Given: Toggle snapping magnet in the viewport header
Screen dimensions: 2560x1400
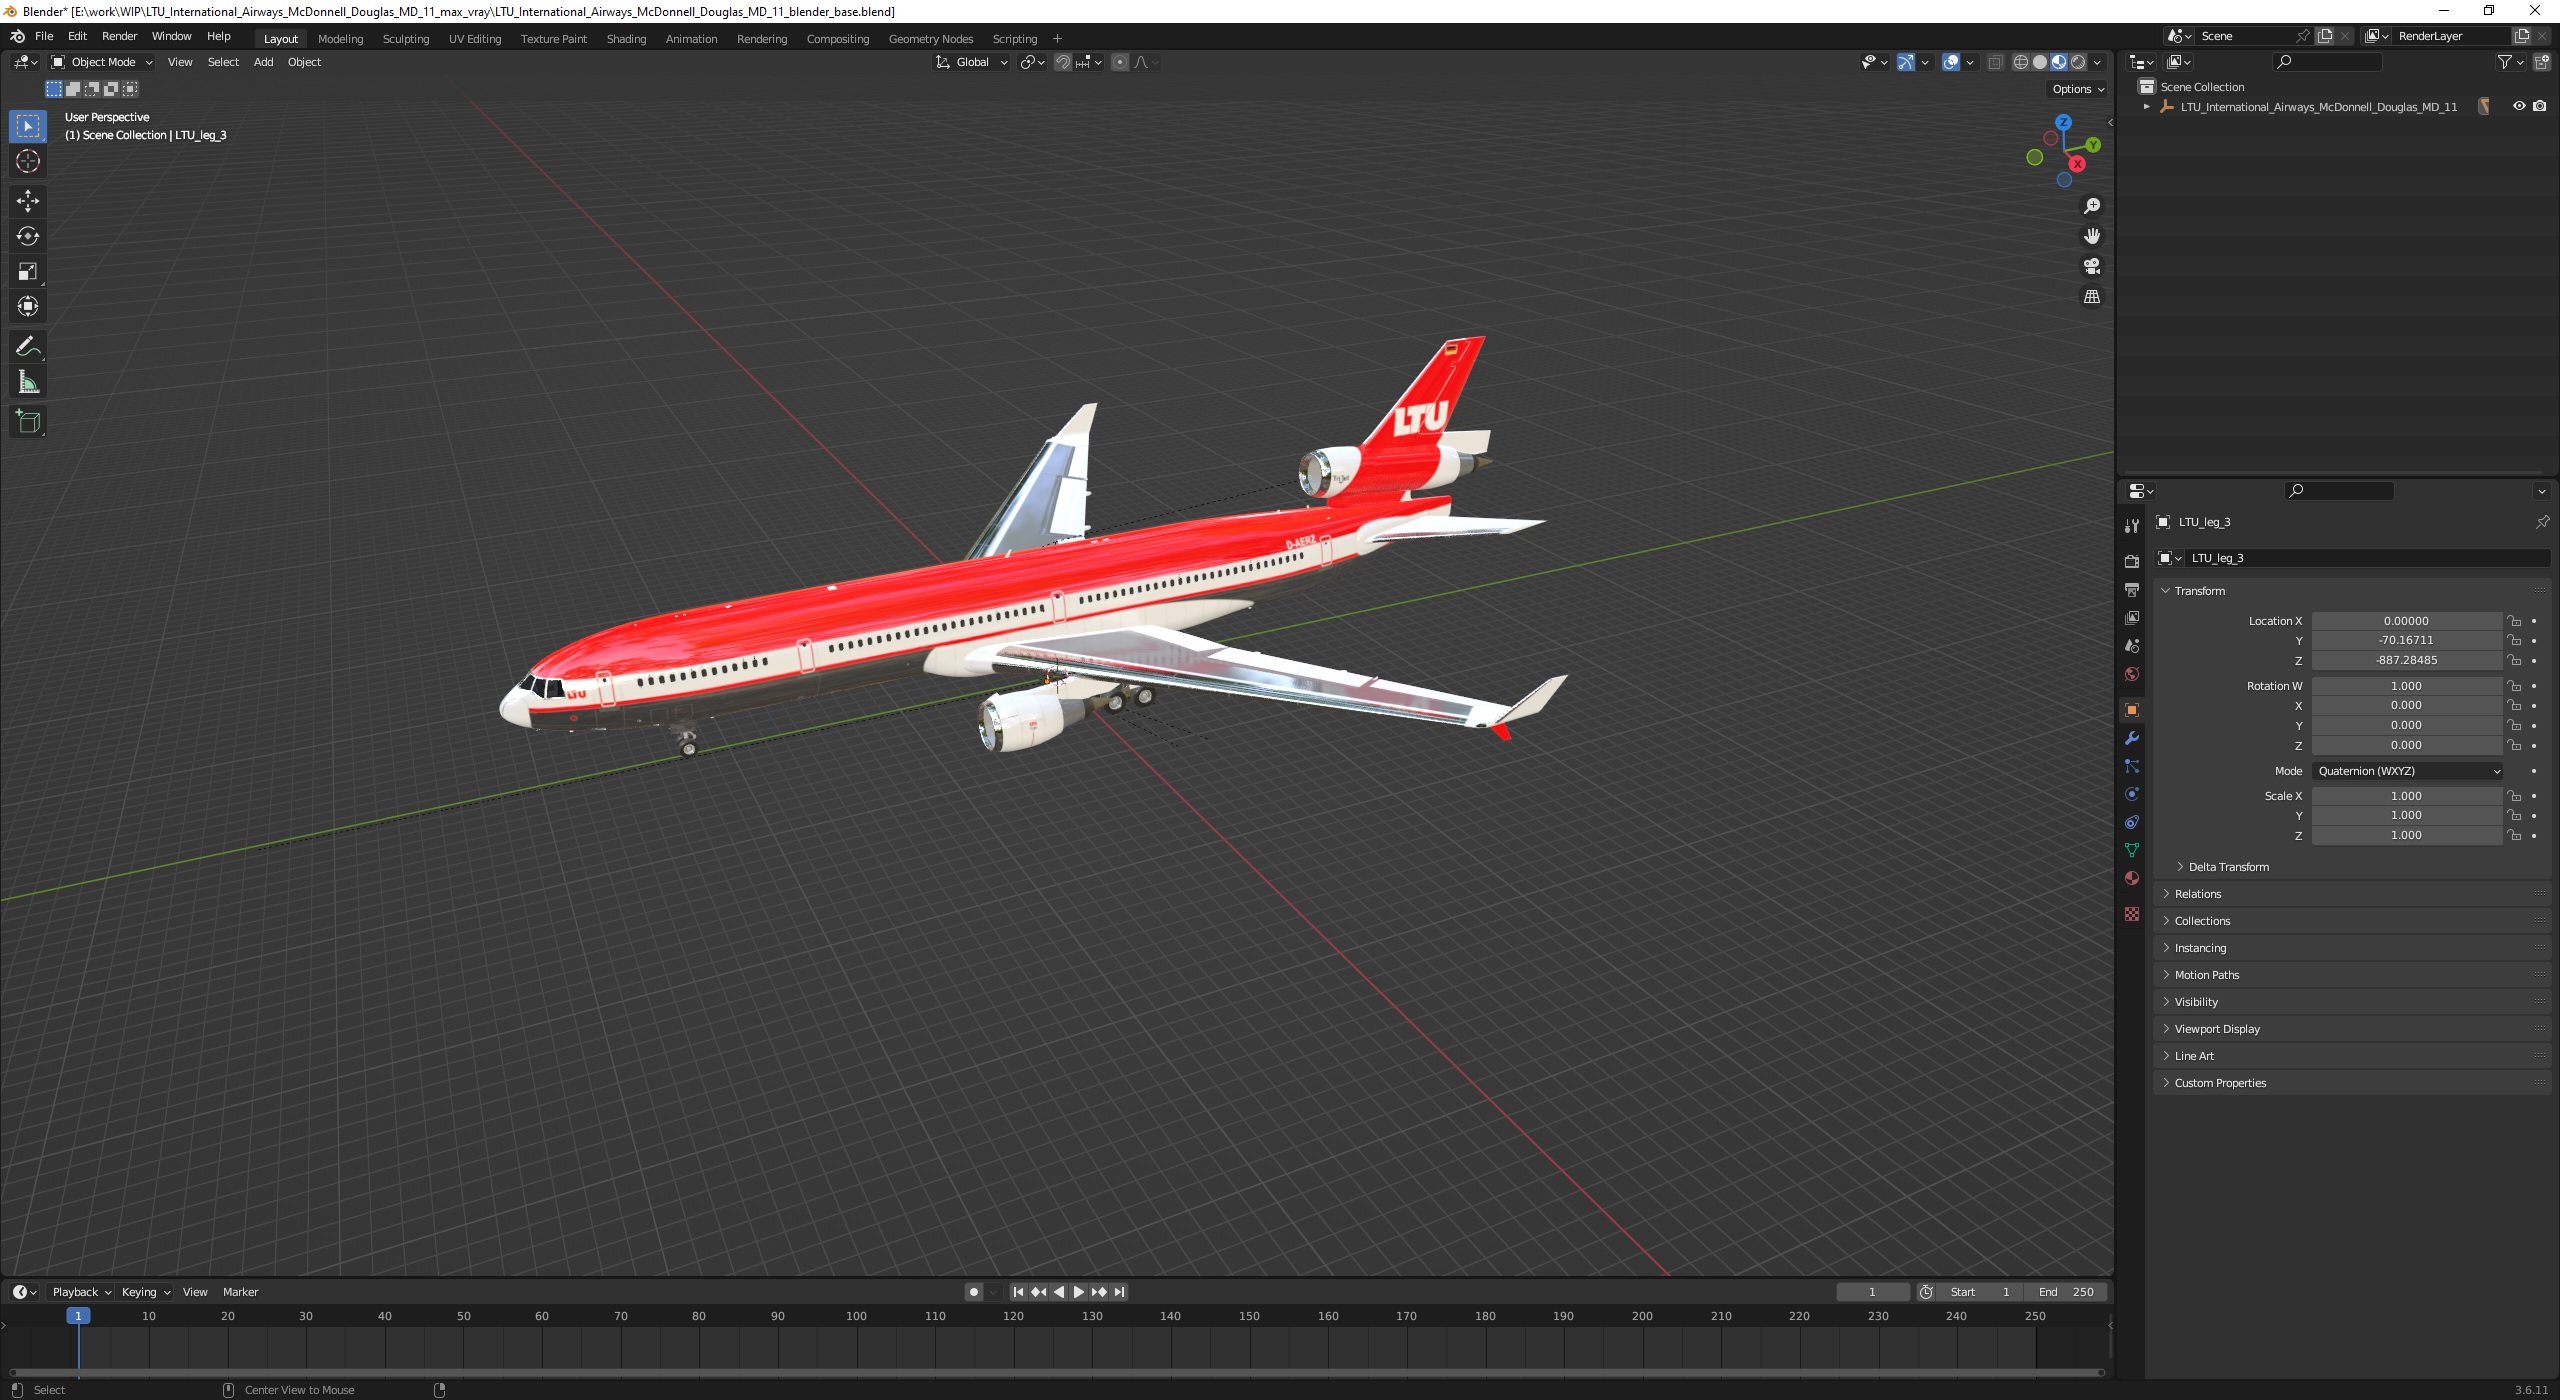Looking at the screenshot, I should pyautogui.click(x=1063, y=62).
